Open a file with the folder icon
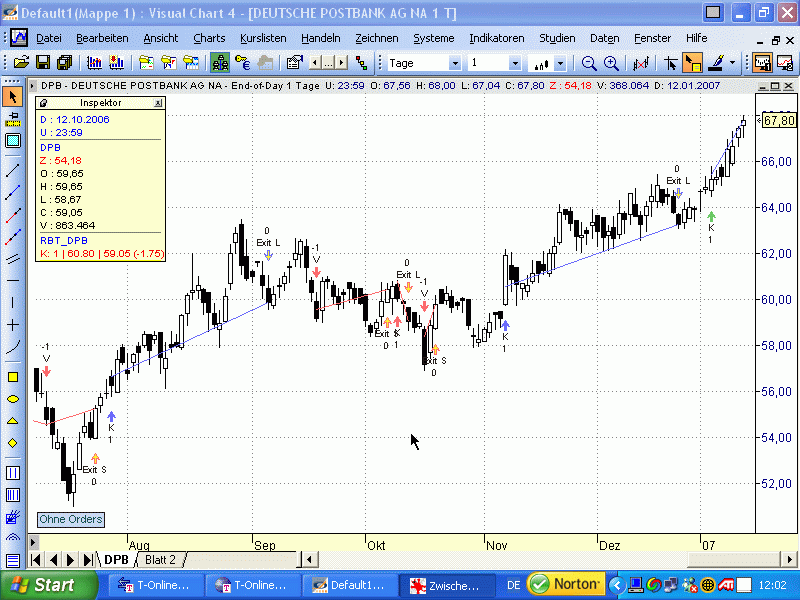This screenshot has height=600, width=800. [21, 63]
